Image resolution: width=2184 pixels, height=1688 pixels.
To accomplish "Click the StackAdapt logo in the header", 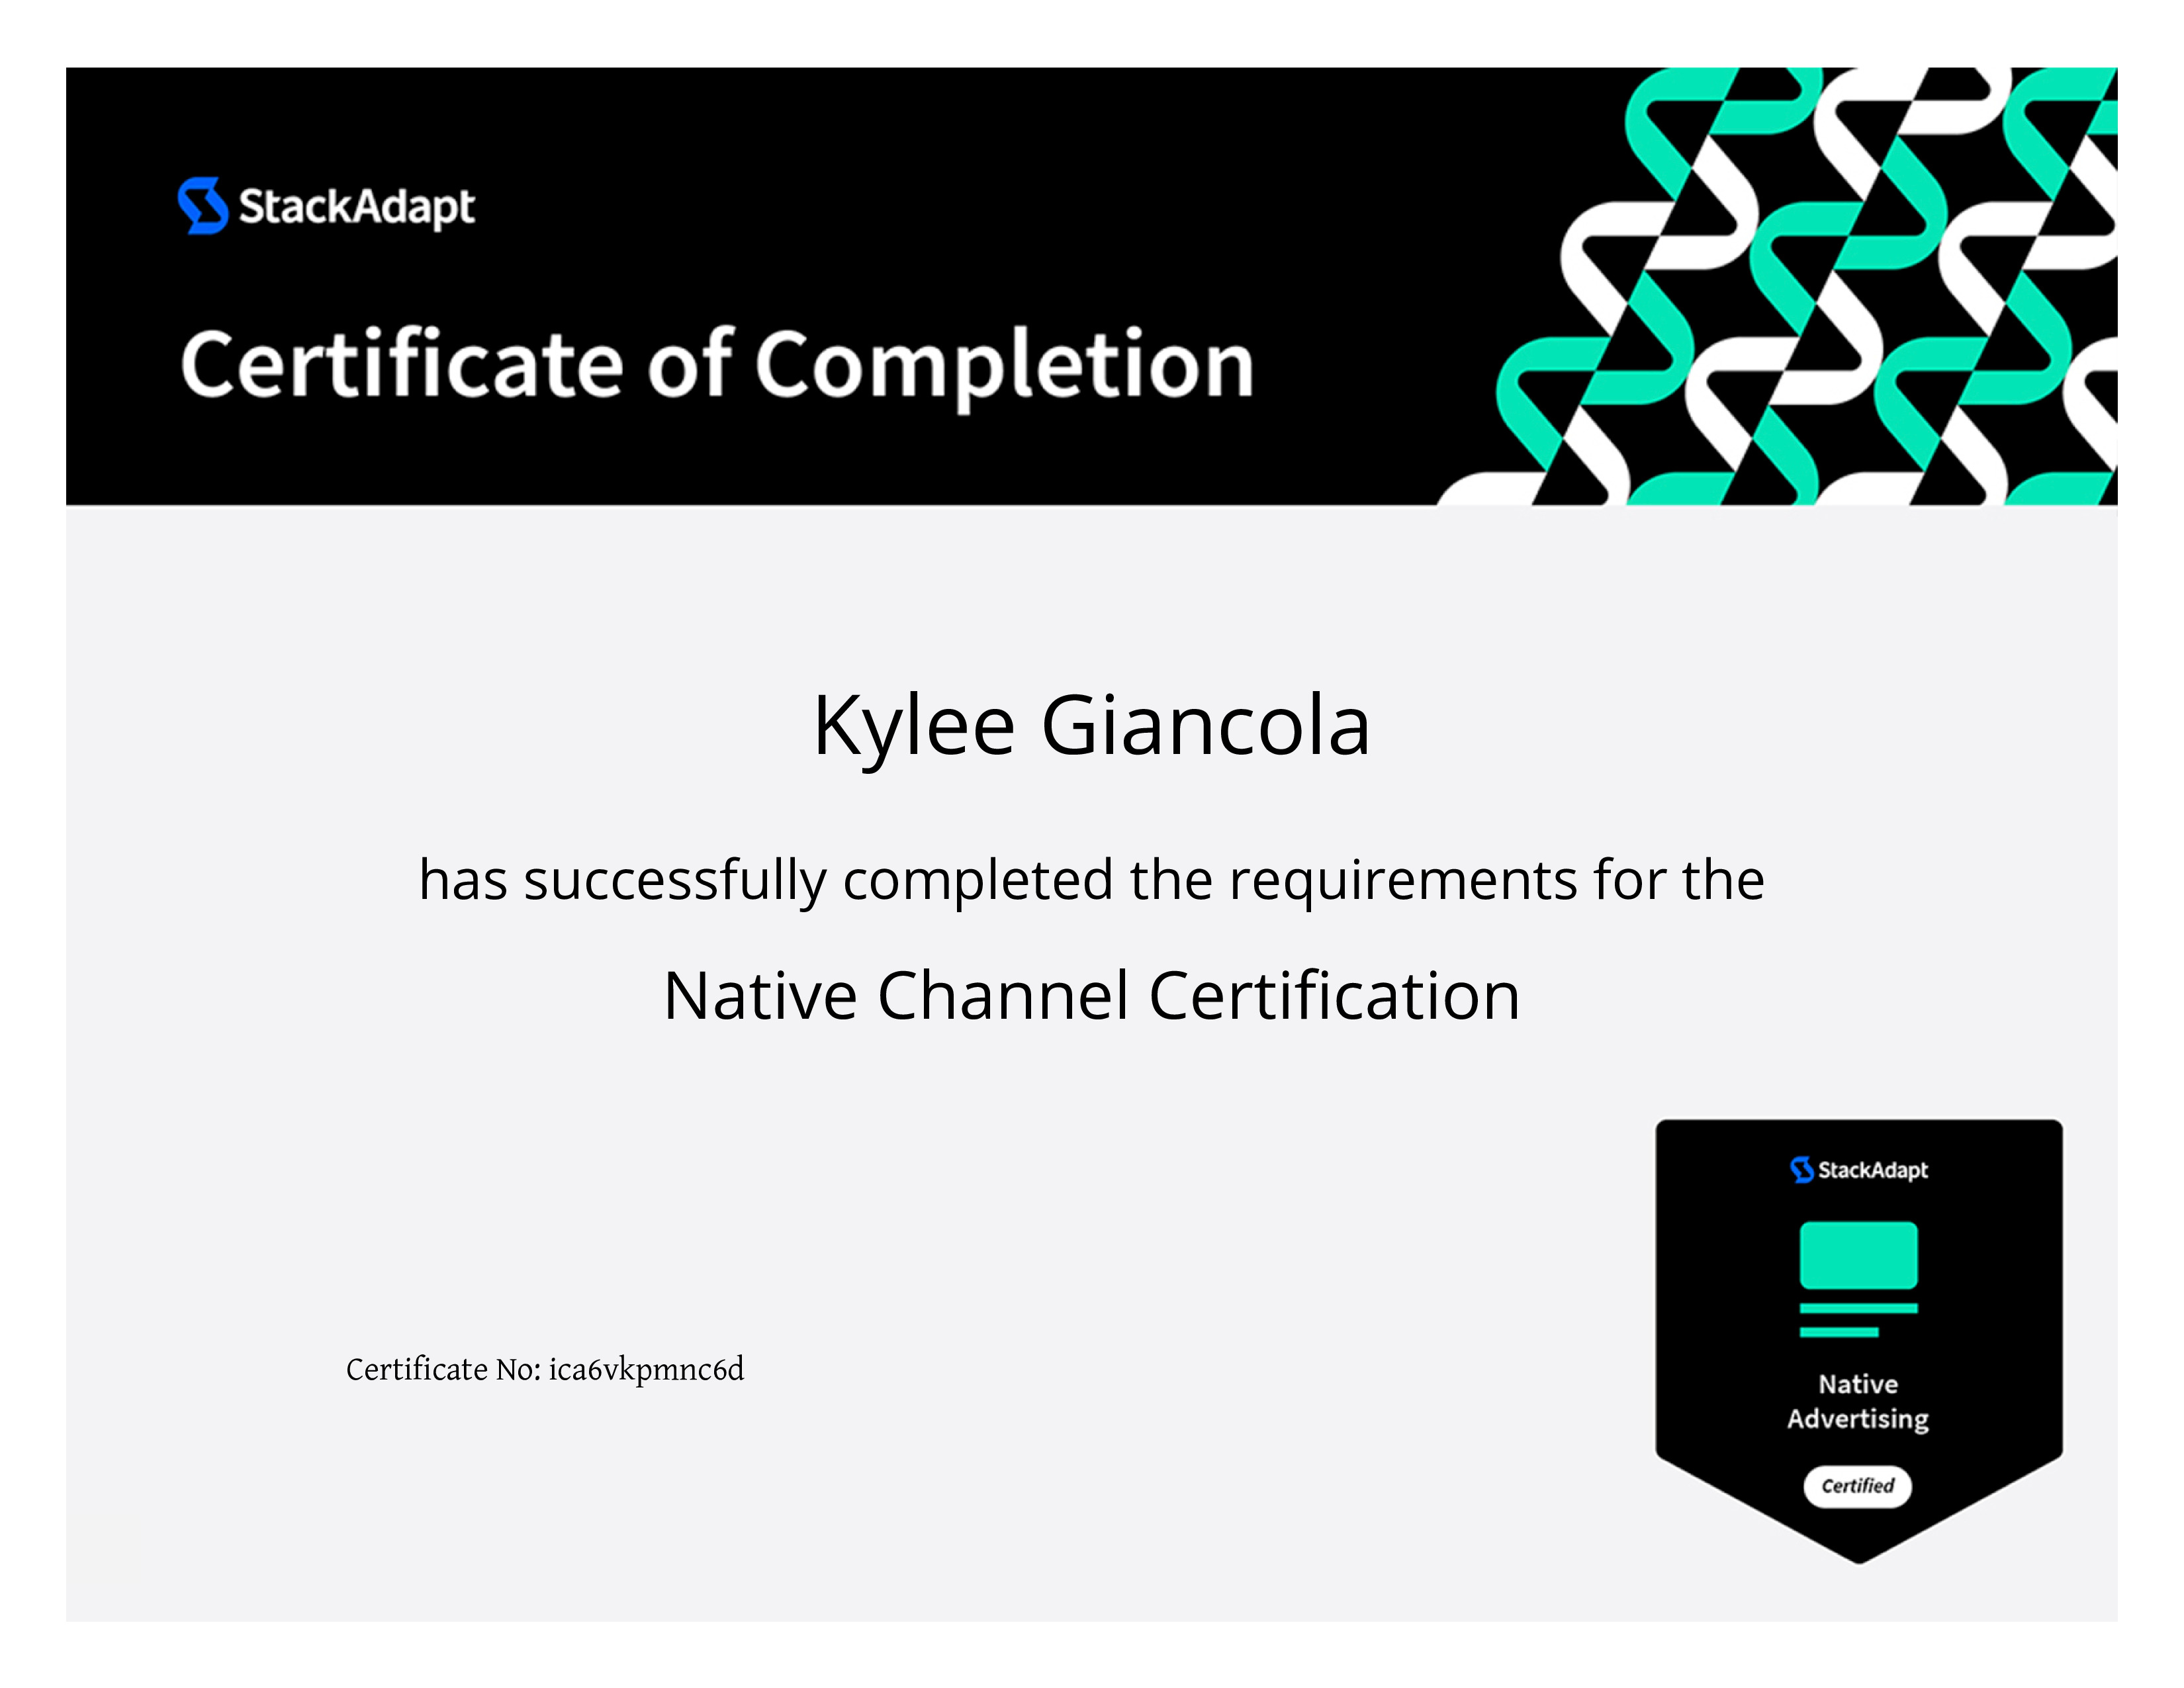I will click(326, 206).
